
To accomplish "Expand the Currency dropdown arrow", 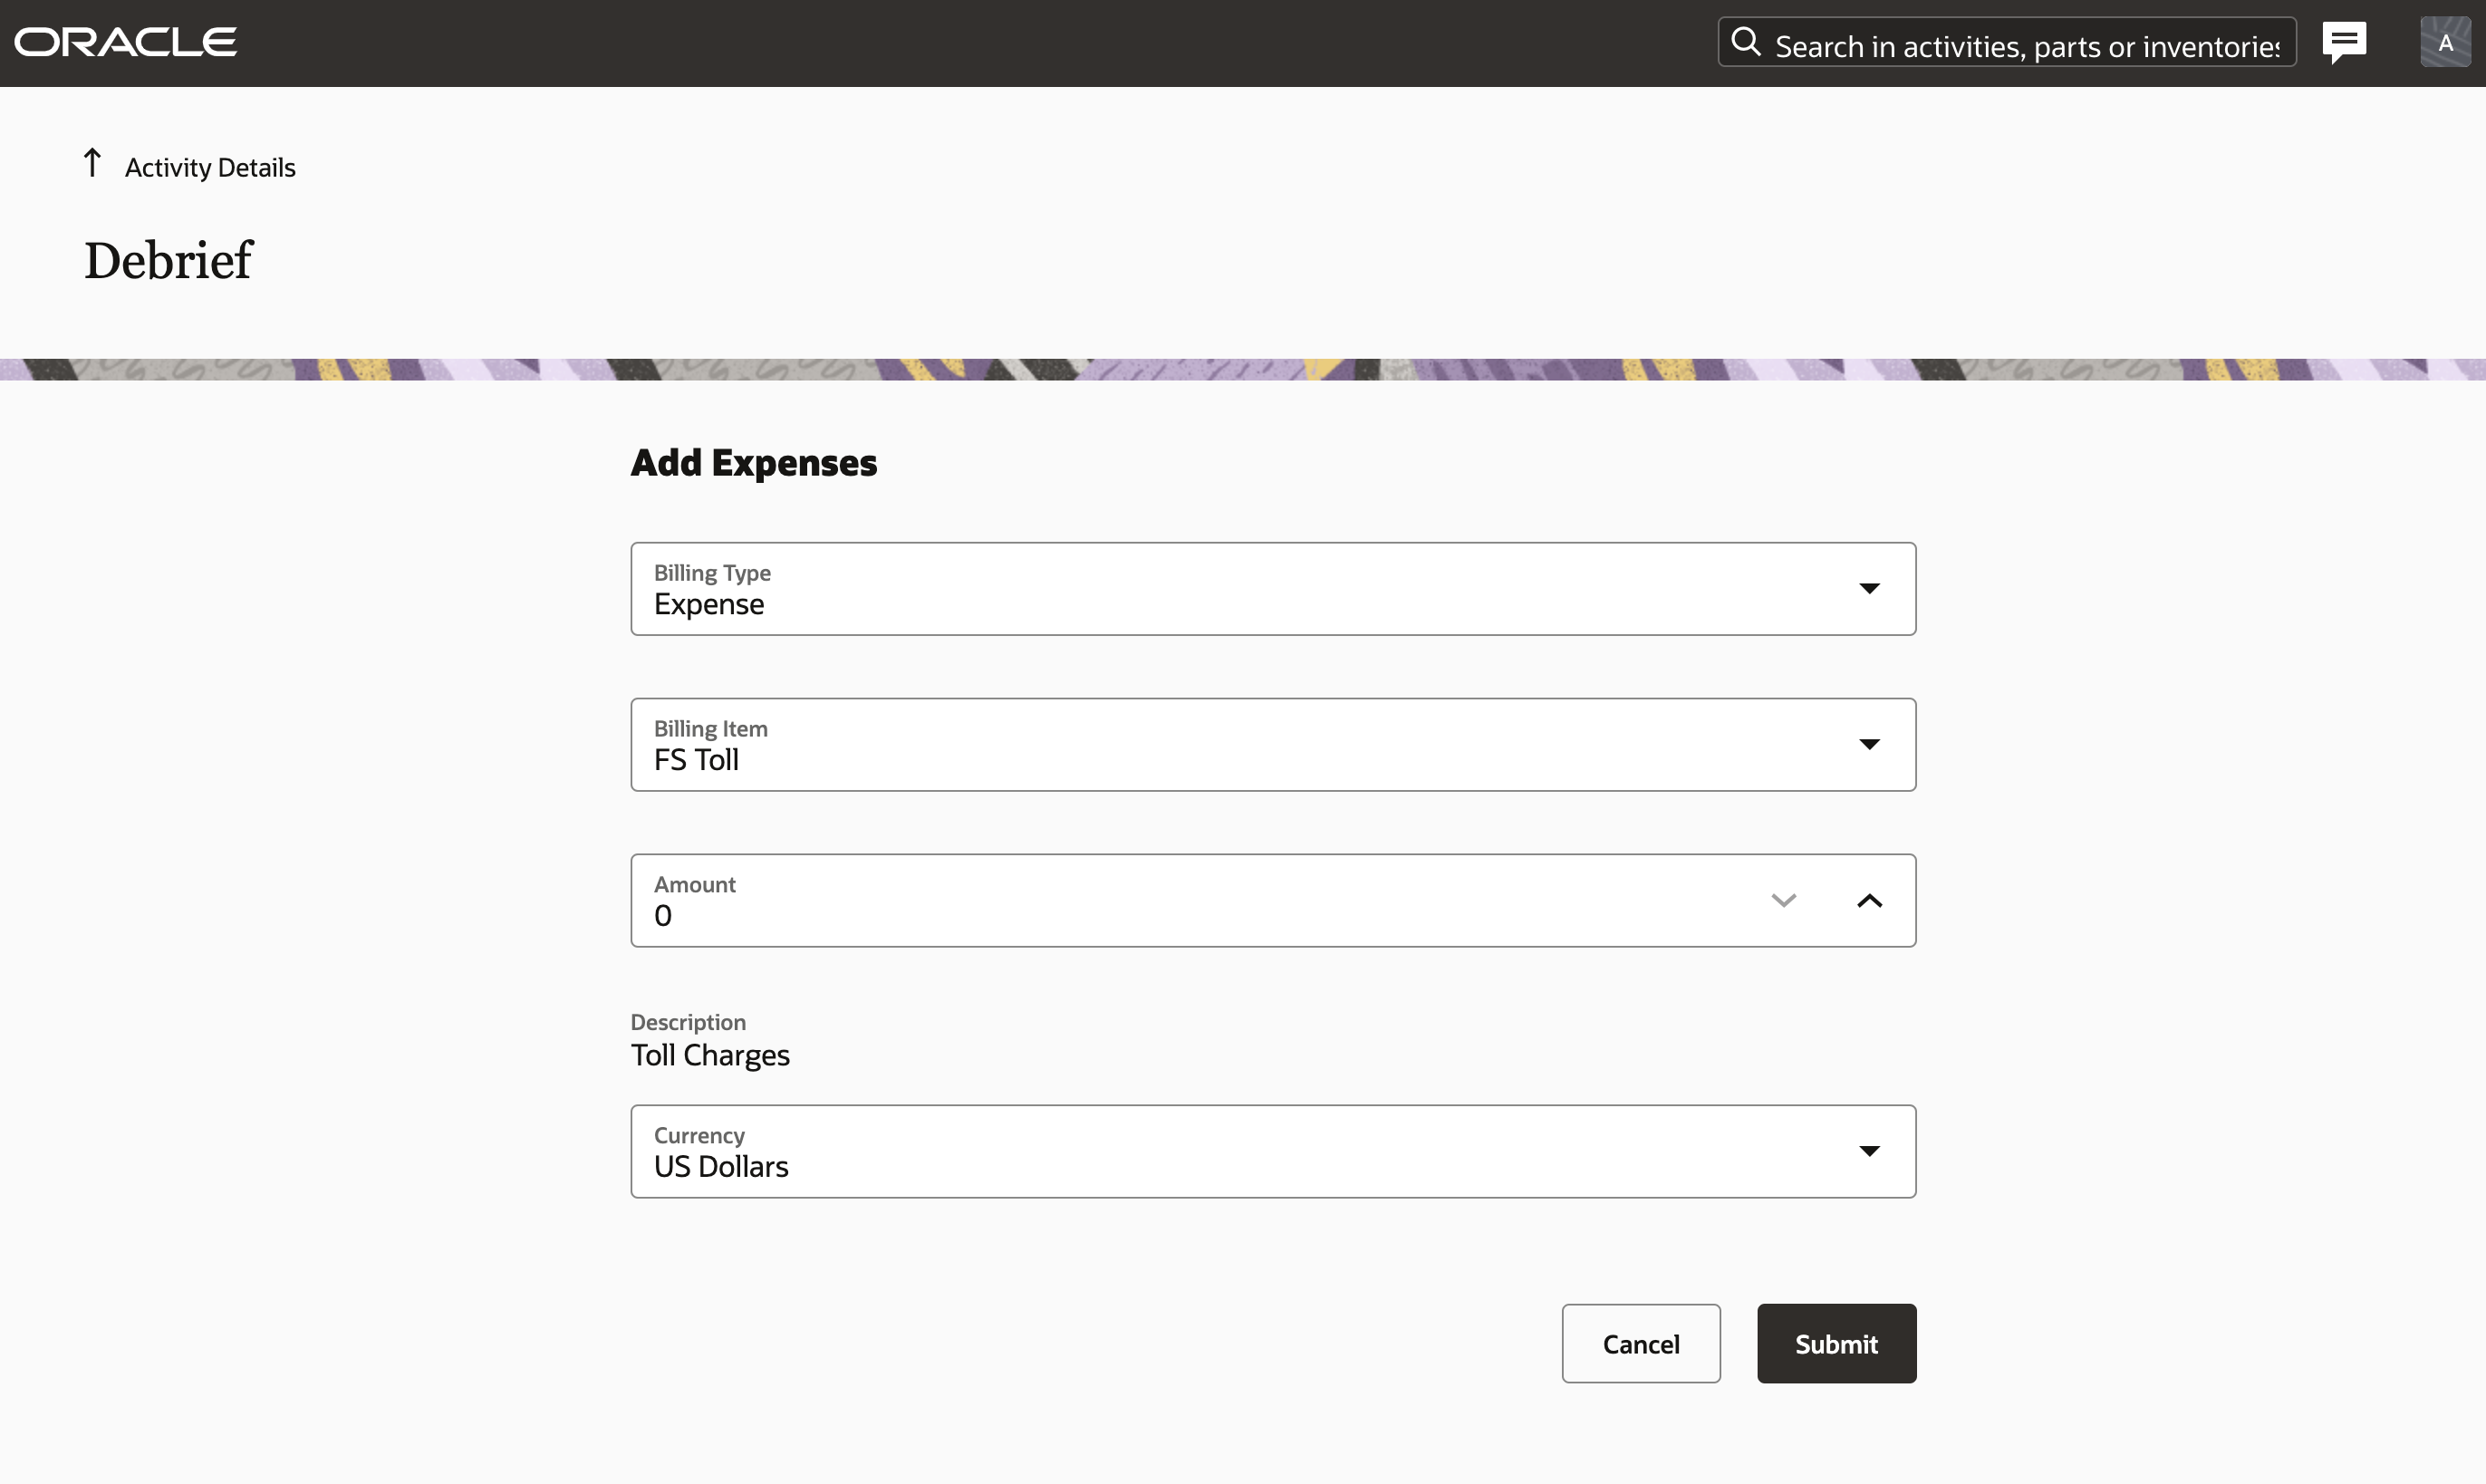I will point(1869,1151).
